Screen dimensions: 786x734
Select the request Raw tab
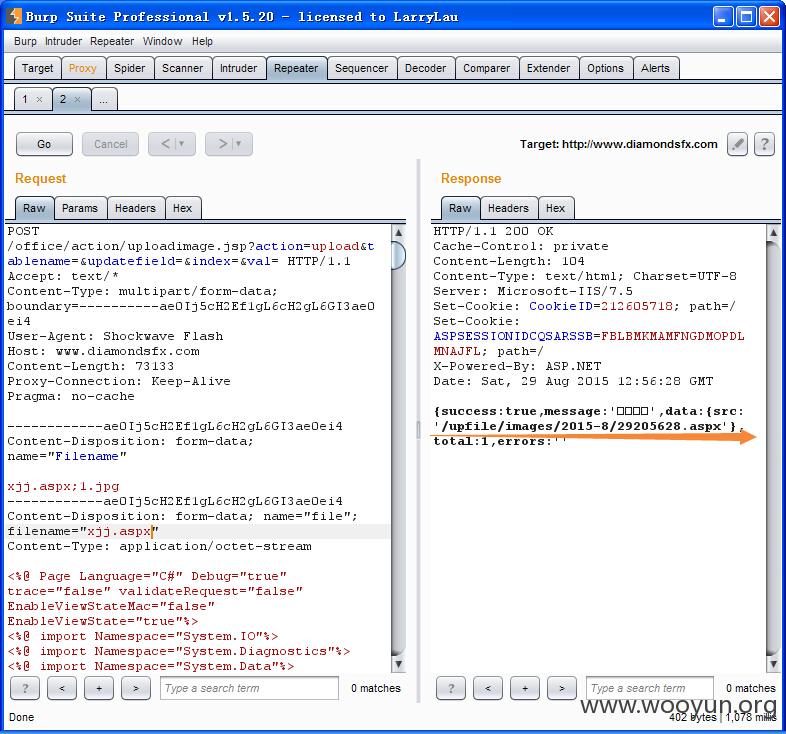(34, 208)
